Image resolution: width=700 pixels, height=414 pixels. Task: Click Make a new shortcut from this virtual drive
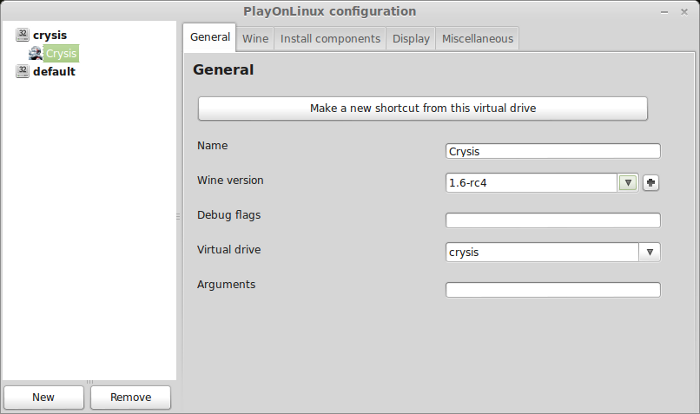pos(423,108)
